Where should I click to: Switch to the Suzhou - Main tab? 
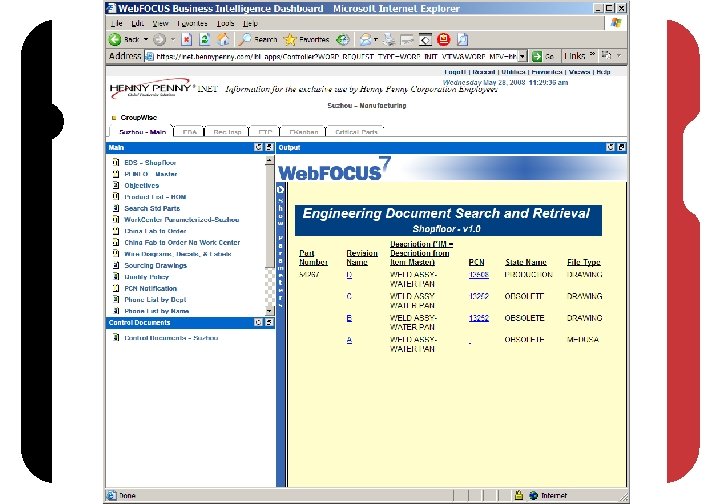pos(142,132)
